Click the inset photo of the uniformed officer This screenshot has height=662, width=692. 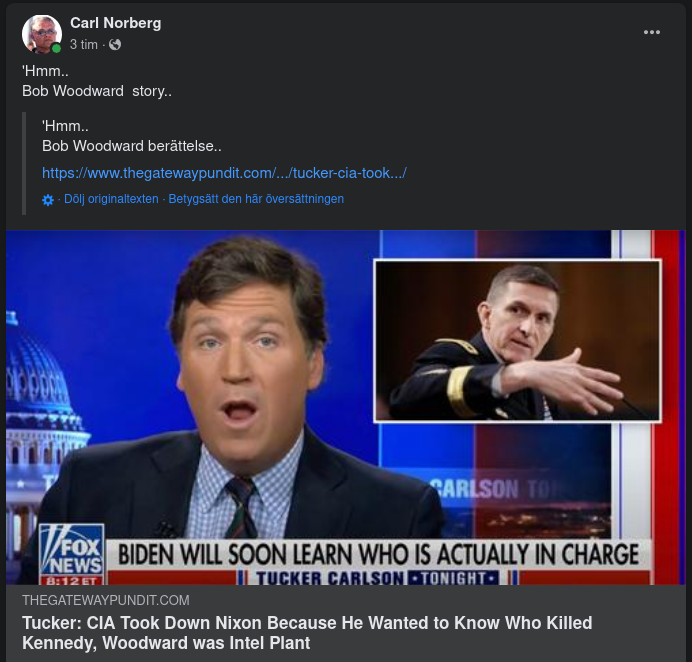tap(517, 341)
